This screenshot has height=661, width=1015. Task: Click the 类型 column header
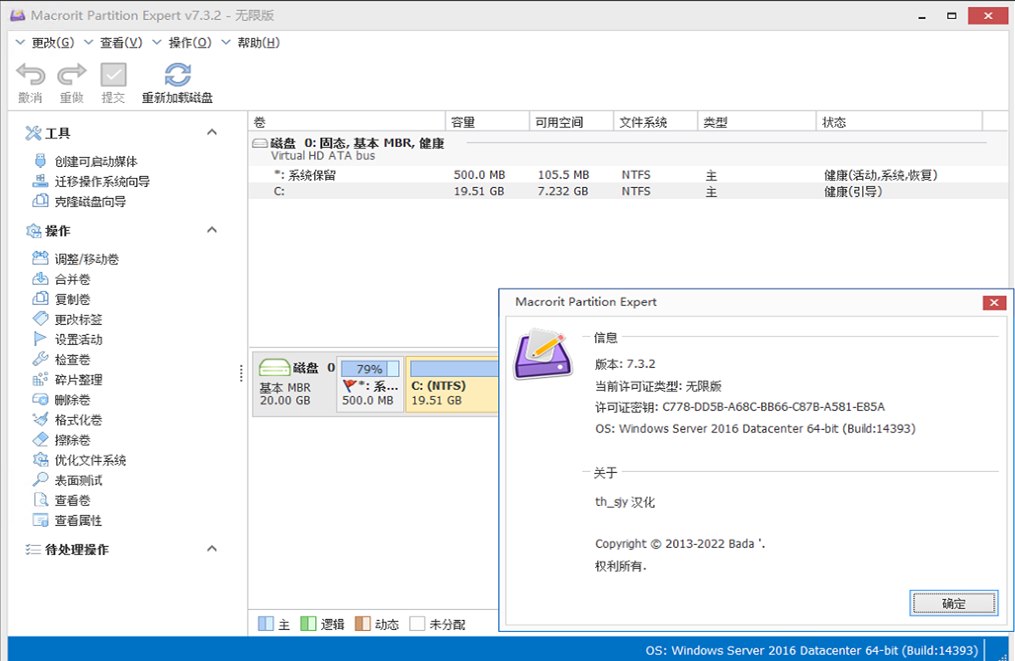tap(757, 122)
